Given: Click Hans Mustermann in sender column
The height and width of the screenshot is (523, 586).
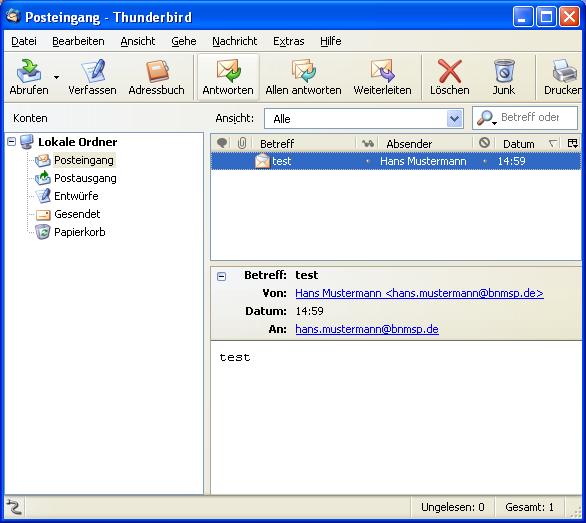Looking at the screenshot, I should click(423, 161).
